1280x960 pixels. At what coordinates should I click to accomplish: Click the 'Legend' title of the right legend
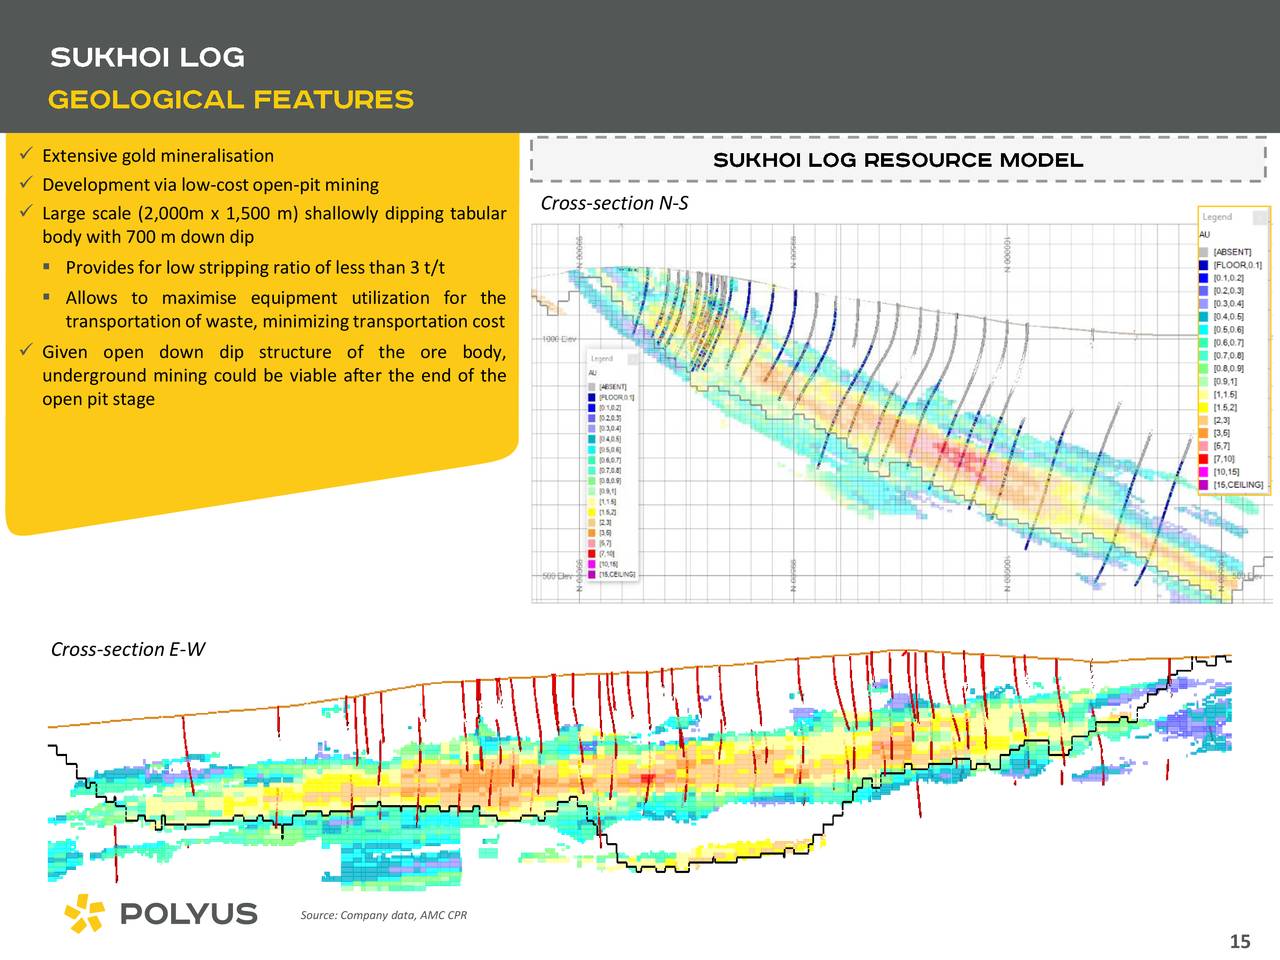[x=1217, y=217]
